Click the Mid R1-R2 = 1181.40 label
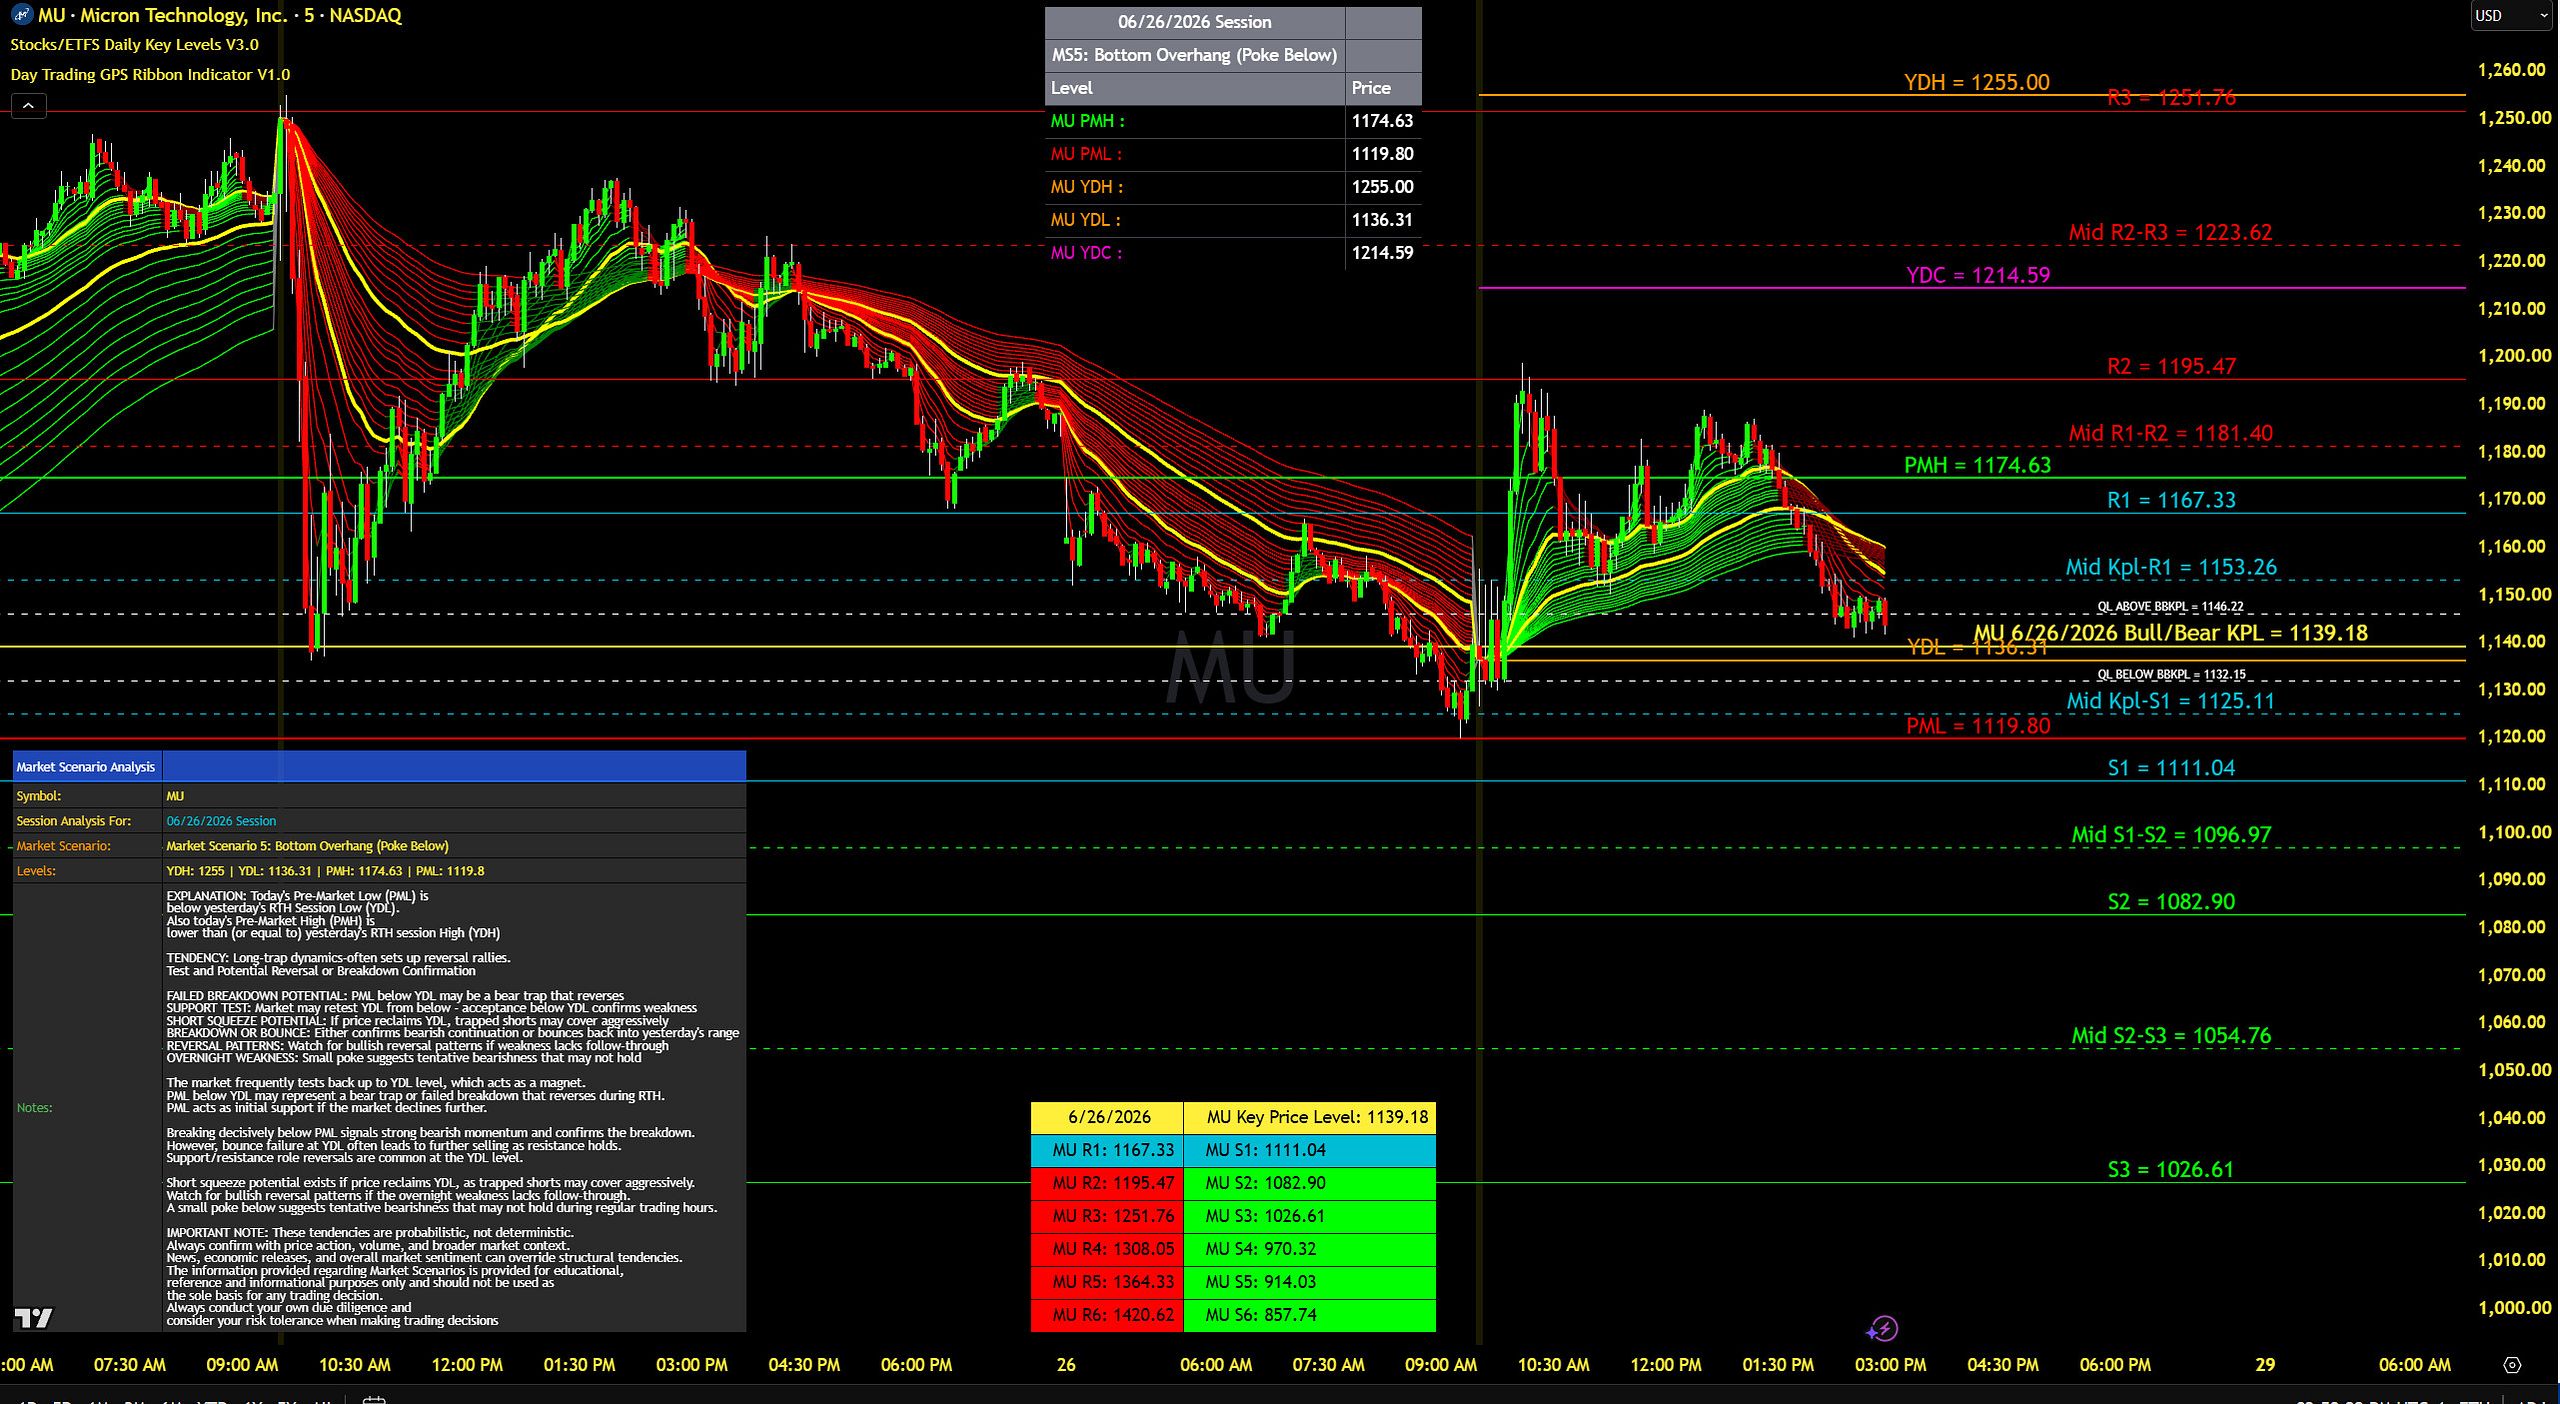Screen dimensions: 2560x1404 point(2170,433)
